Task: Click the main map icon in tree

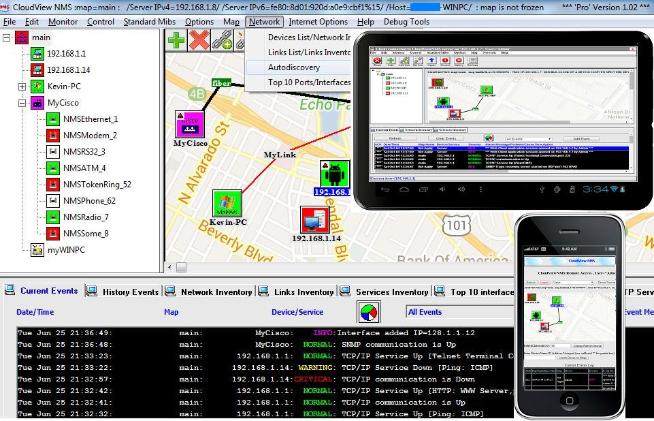Action: (22, 38)
